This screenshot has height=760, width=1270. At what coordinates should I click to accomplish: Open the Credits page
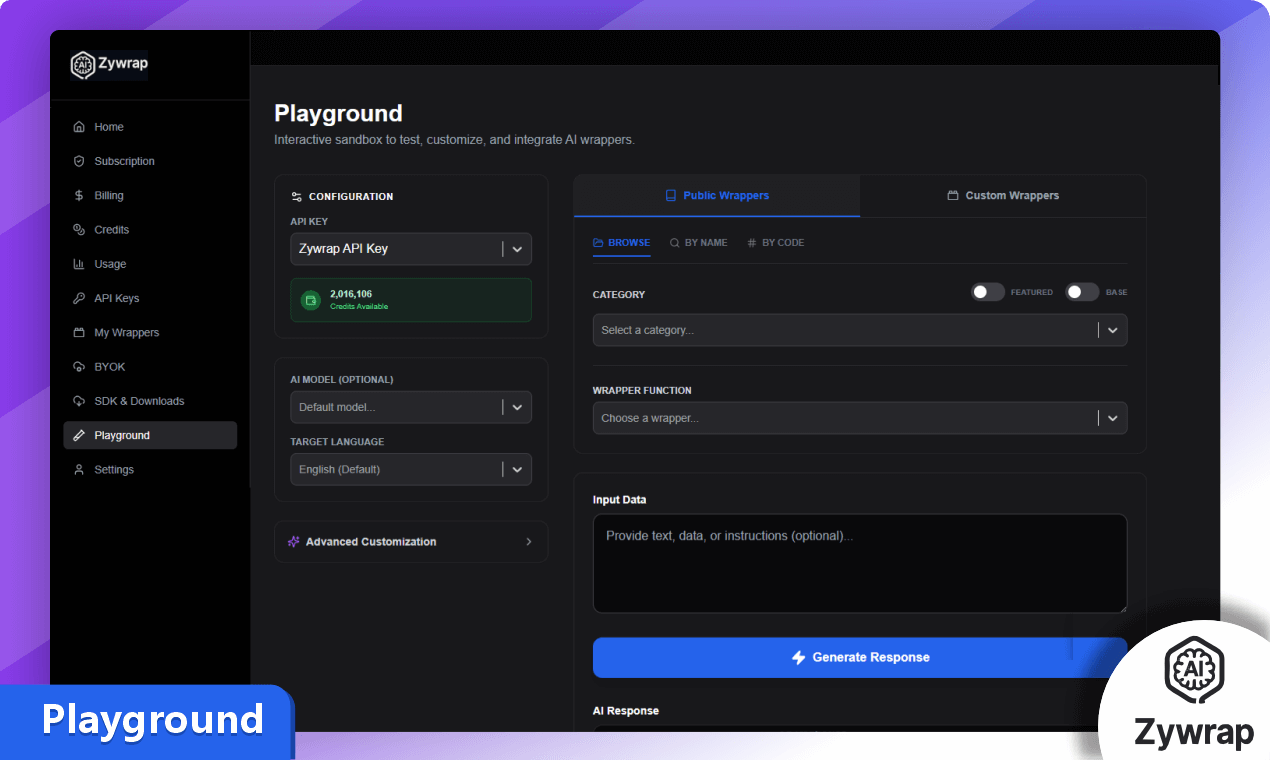click(x=150, y=229)
